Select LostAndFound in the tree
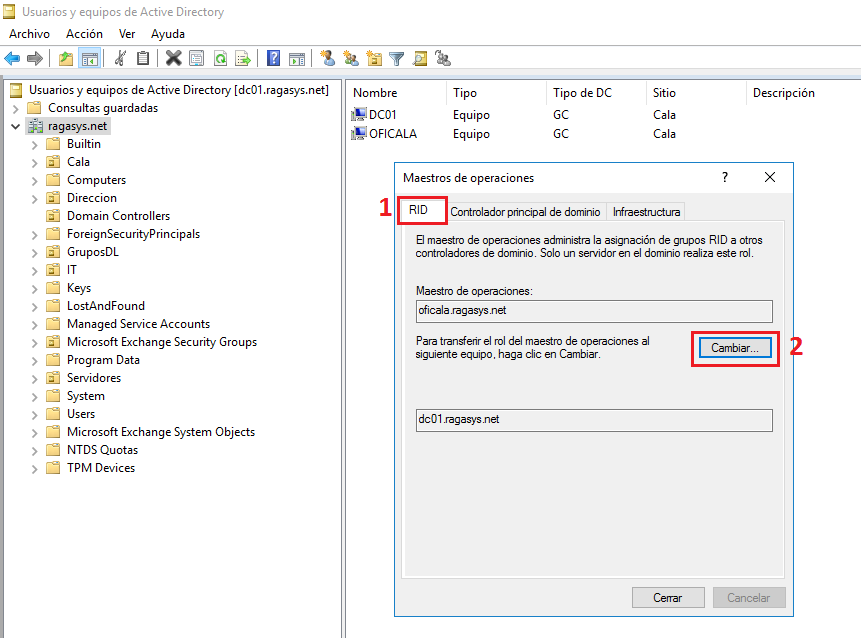Image resolution: width=861 pixels, height=638 pixels. (106, 306)
